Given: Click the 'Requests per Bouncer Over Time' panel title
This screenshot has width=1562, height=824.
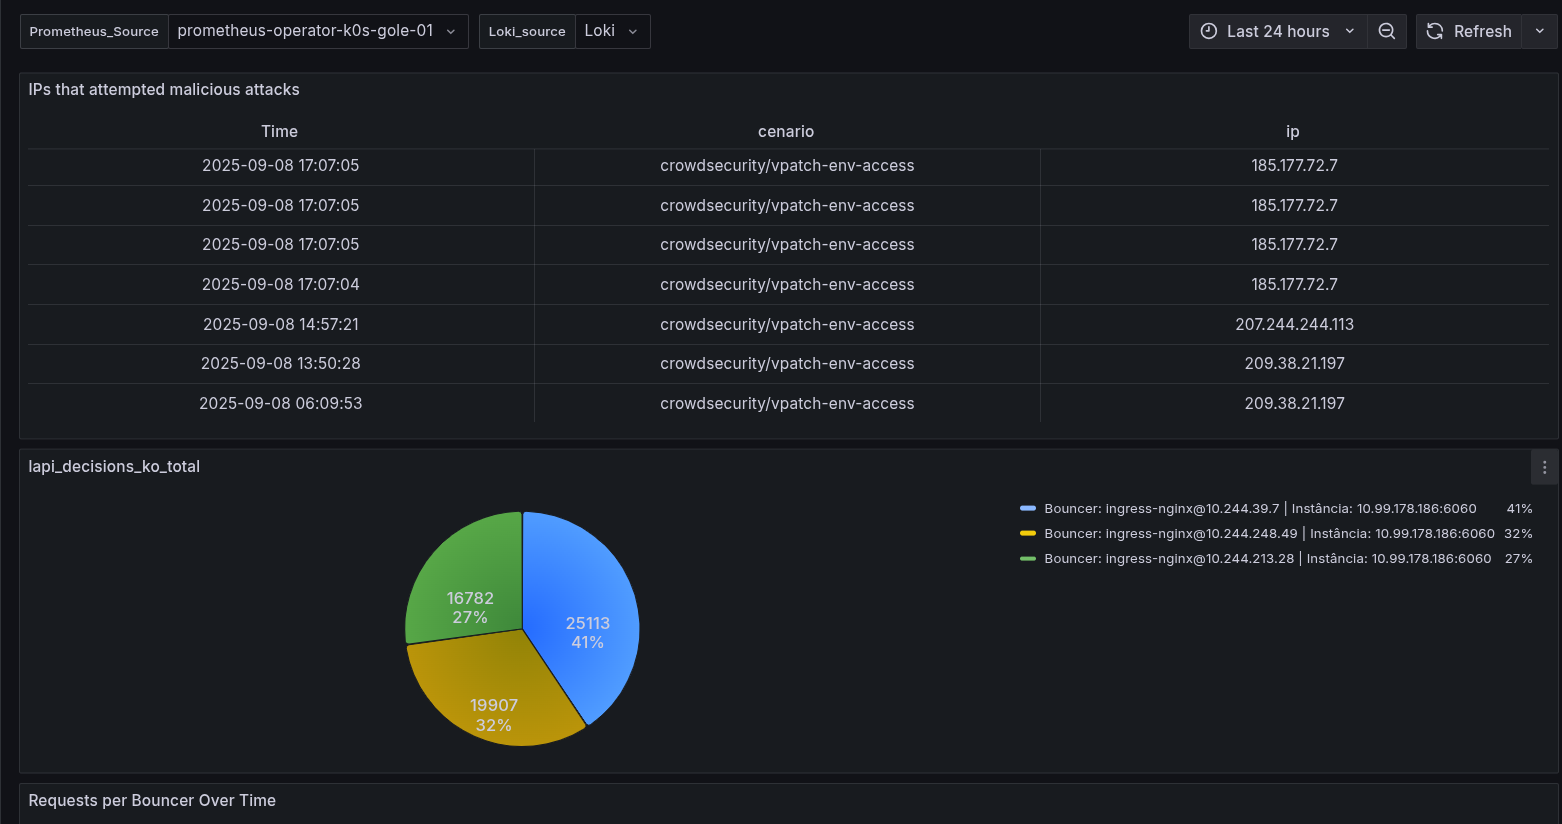Looking at the screenshot, I should 152,800.
